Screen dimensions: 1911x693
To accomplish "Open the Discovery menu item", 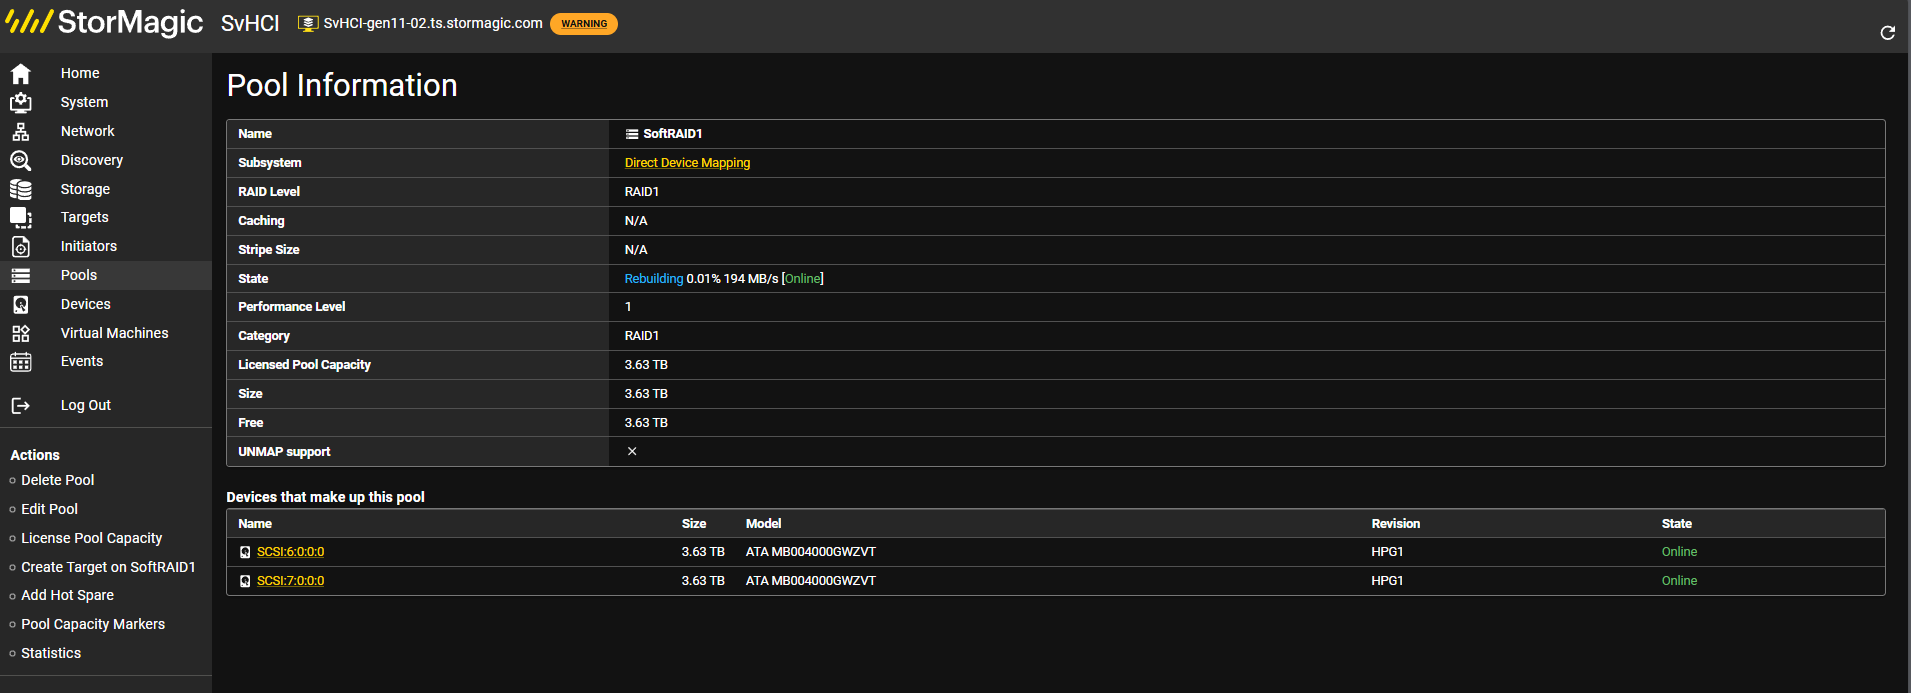I will click(x=92, y=160).
